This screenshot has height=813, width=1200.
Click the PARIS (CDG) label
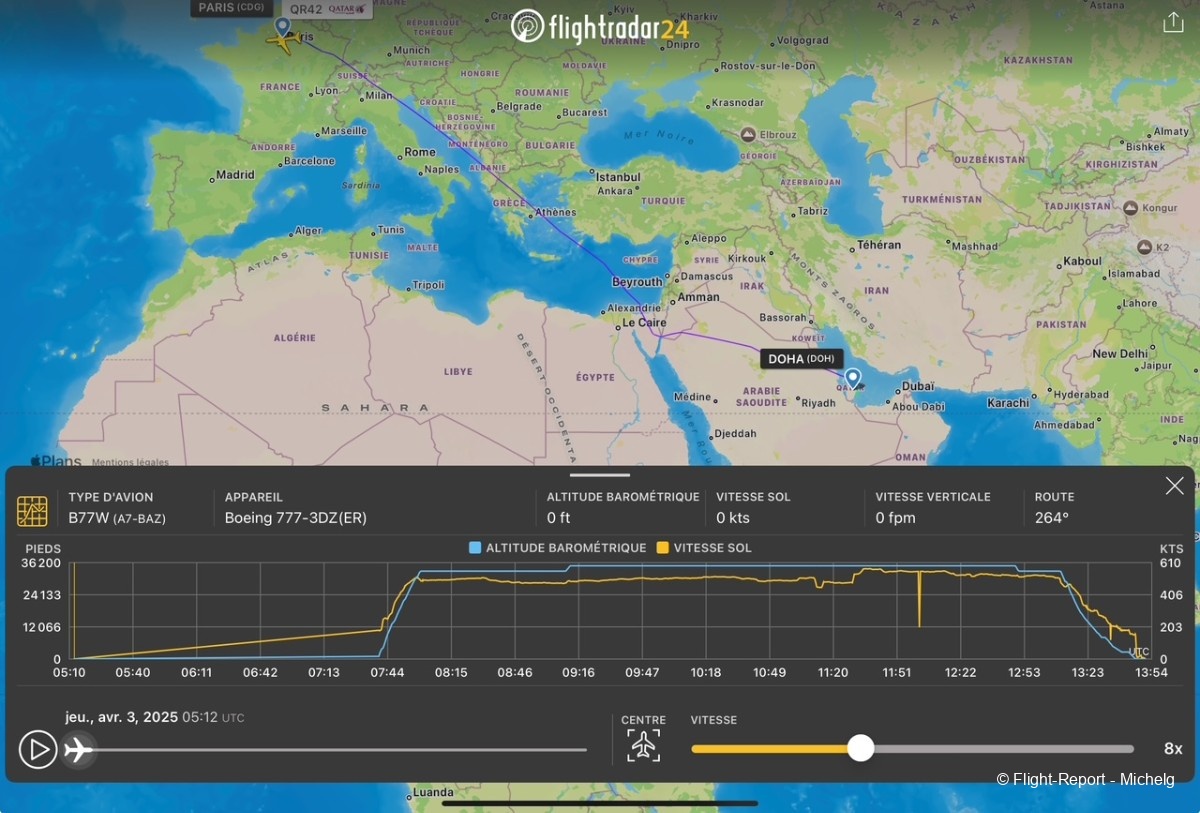(231, 8)
